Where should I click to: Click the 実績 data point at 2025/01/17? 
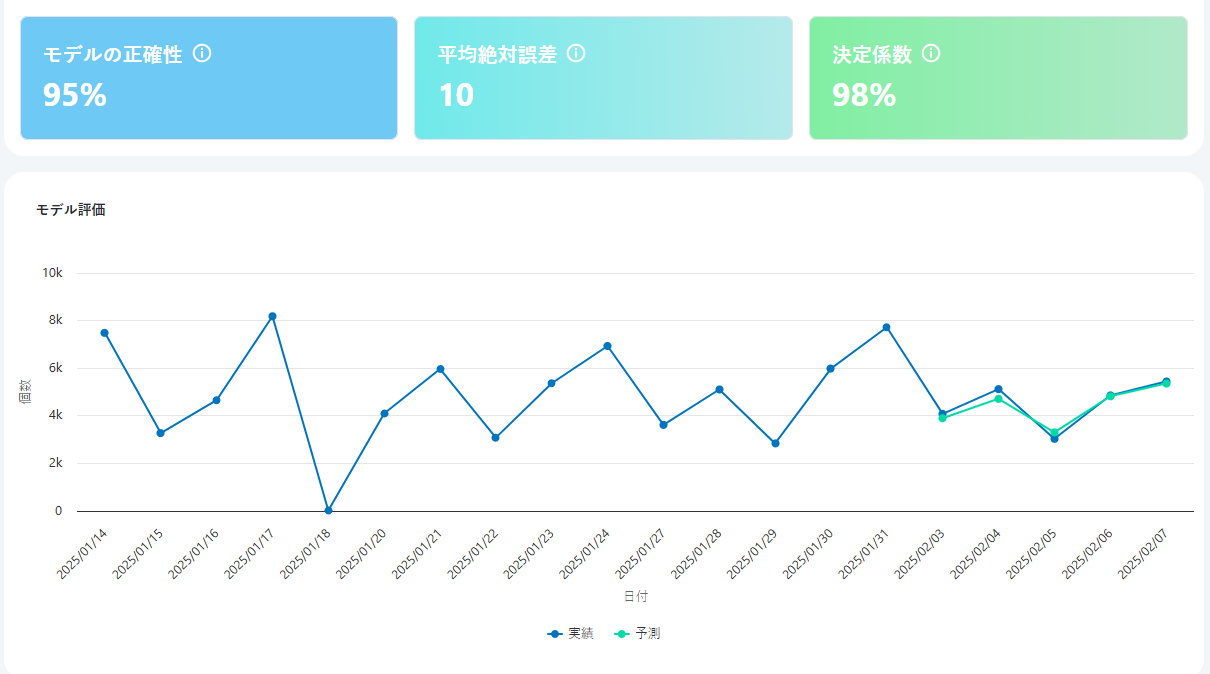(272, 316)
